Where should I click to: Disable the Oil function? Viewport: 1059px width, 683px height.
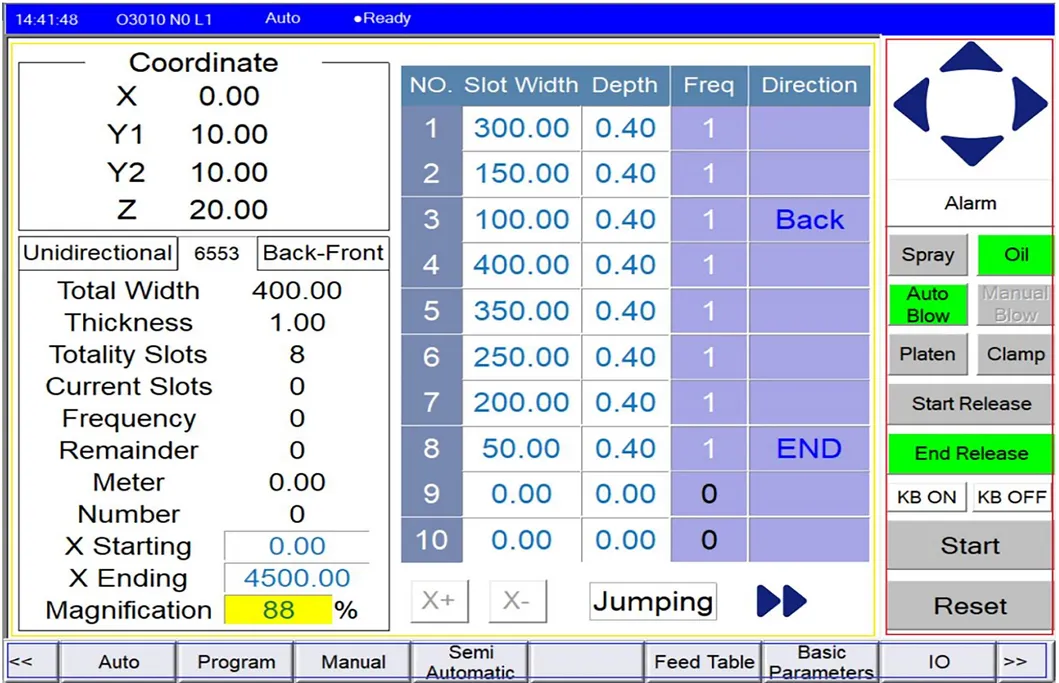click(1014, 255)
